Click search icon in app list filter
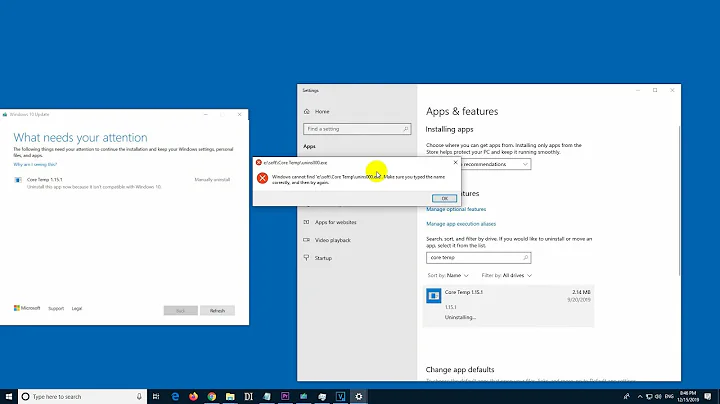Screen dimensions: 720x404 [526, 258]
